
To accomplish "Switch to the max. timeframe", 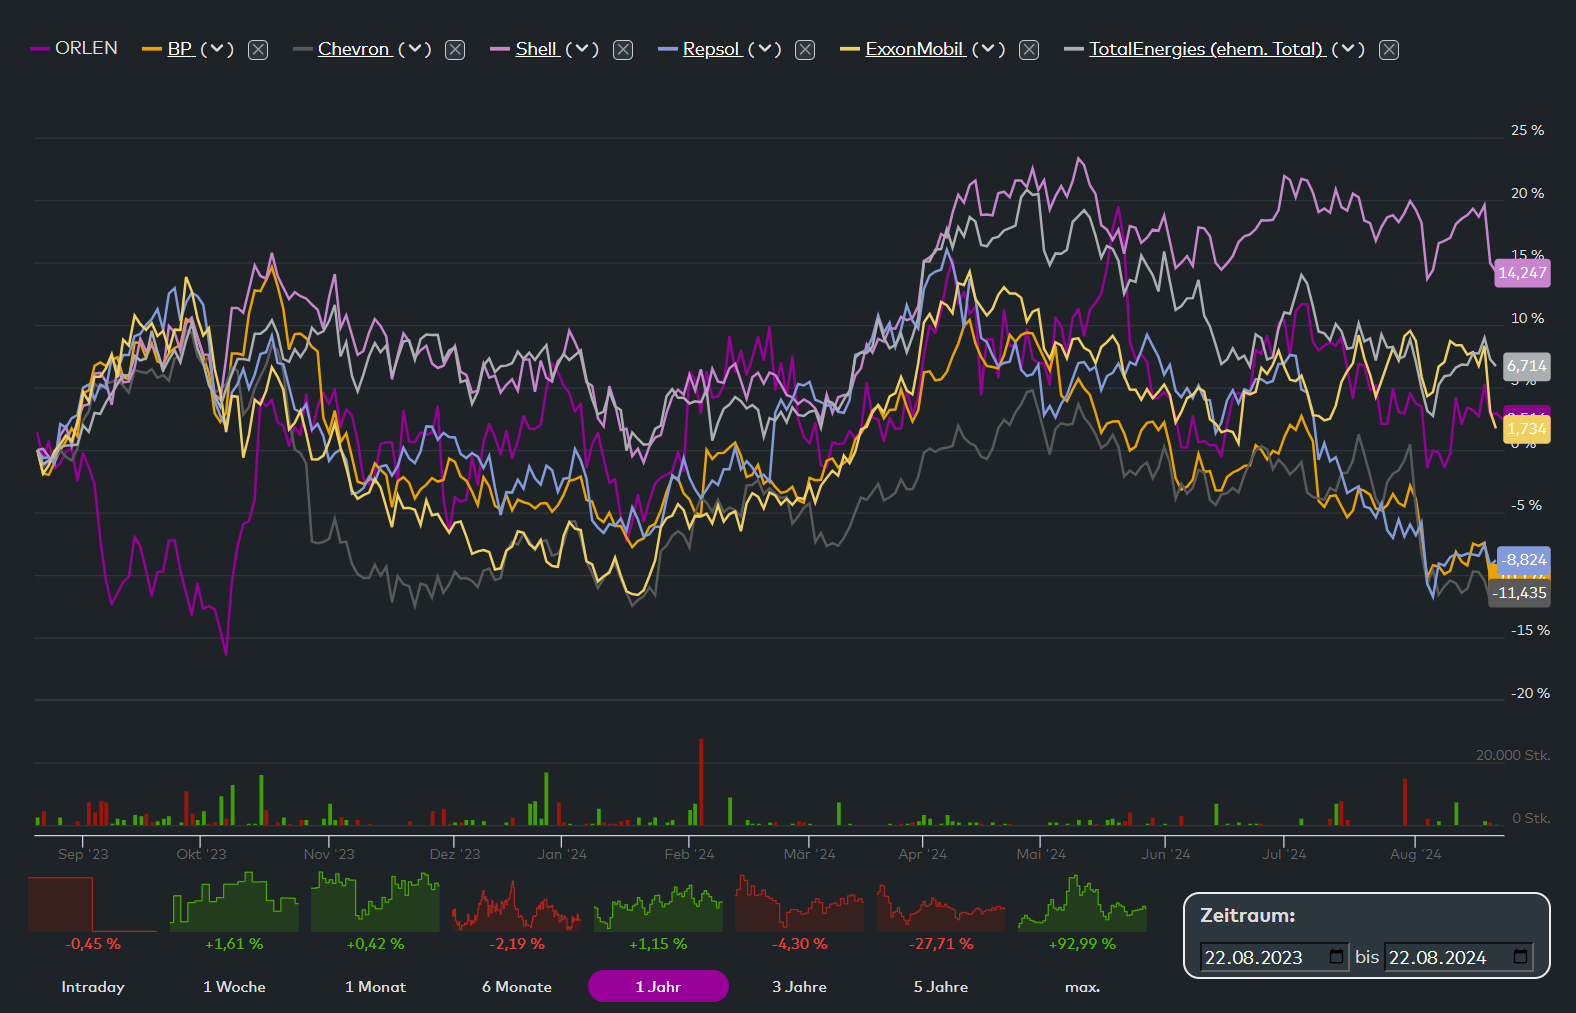I will pyautogui.click(x=1082, y=987).
